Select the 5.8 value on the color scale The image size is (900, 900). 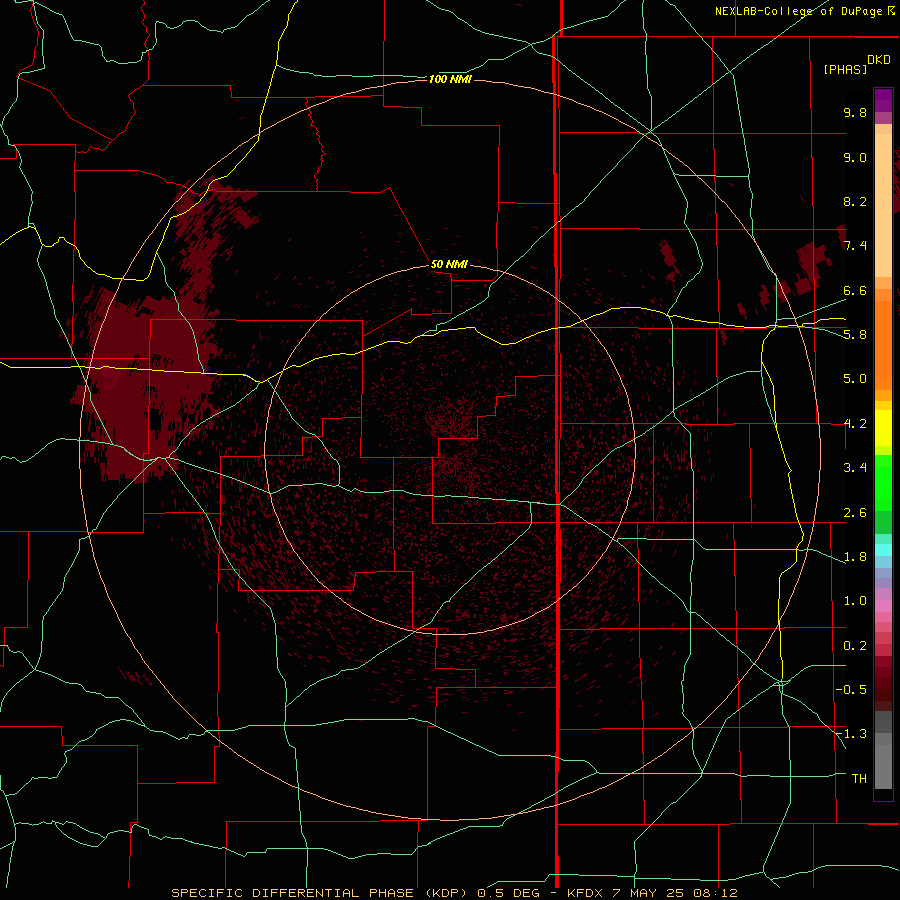(x=855, y=335)
